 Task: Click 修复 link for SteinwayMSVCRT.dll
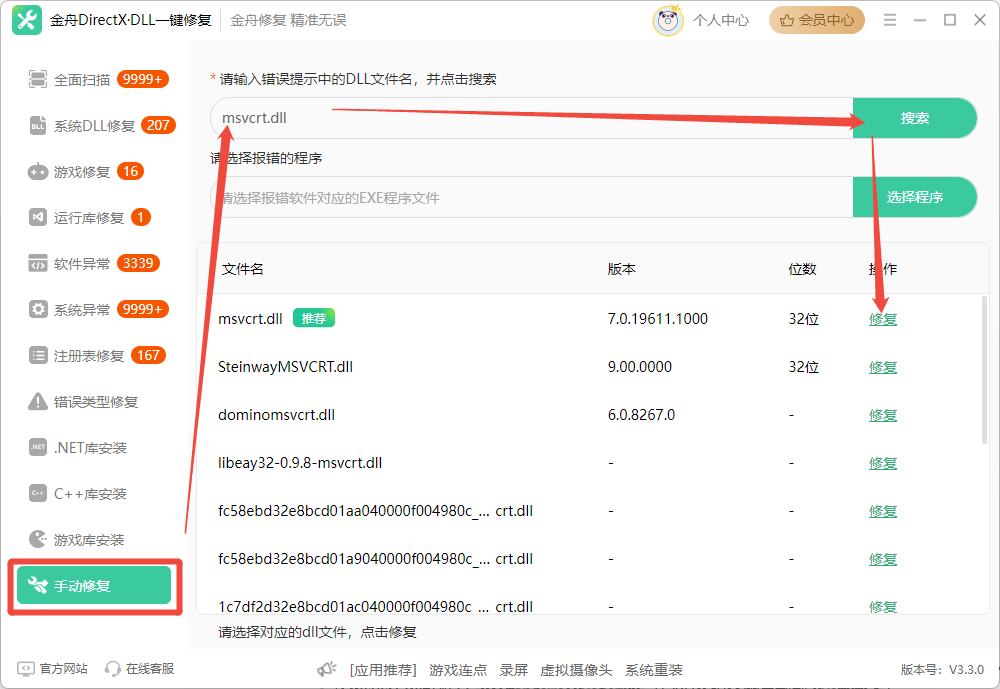(883, 367)
